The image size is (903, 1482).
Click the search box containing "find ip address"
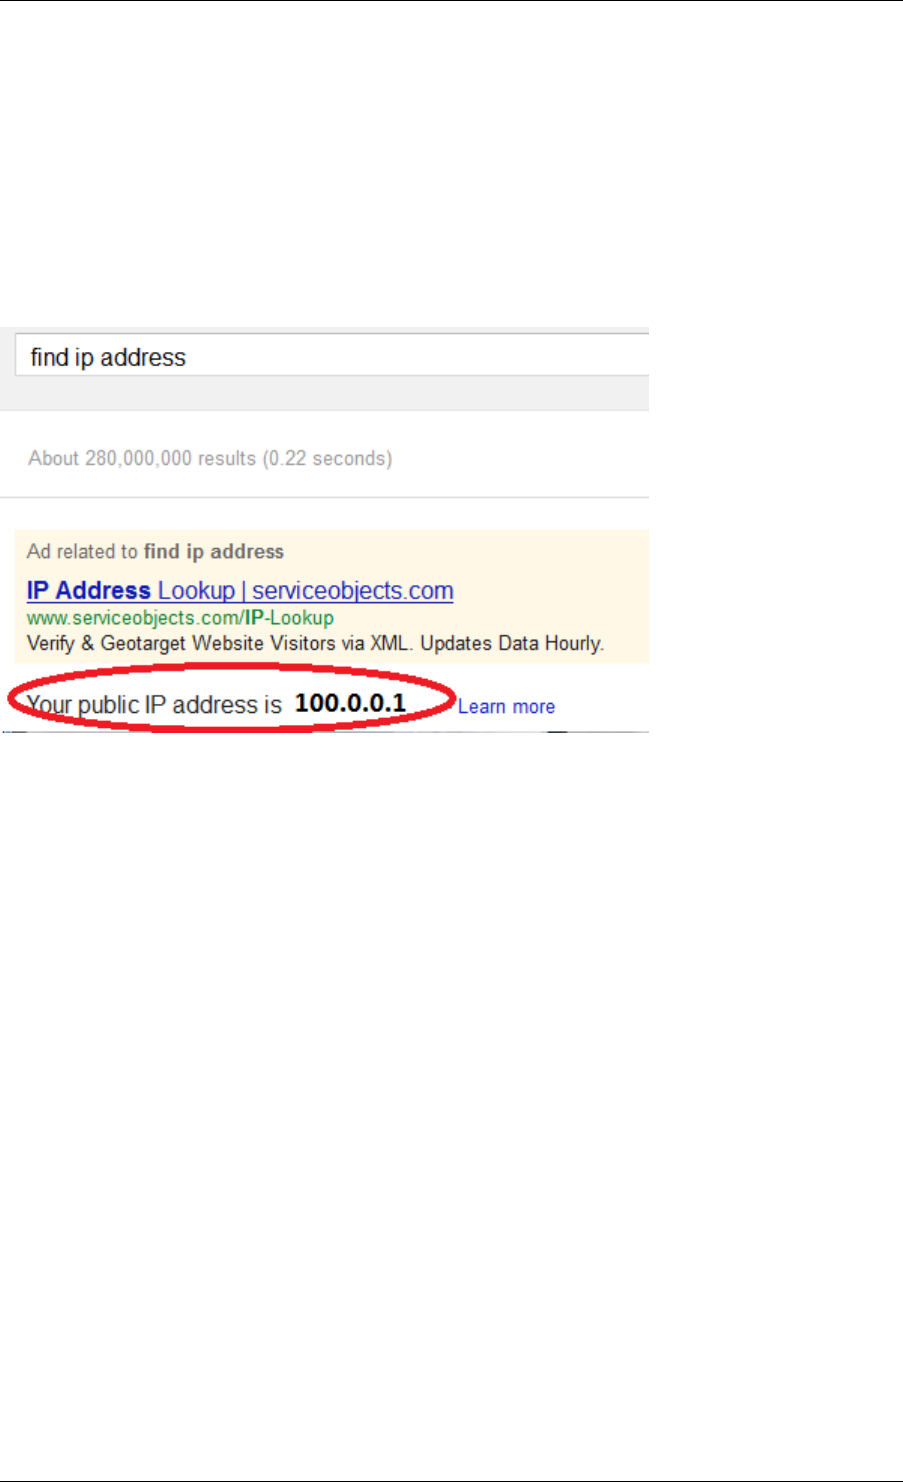332,356
